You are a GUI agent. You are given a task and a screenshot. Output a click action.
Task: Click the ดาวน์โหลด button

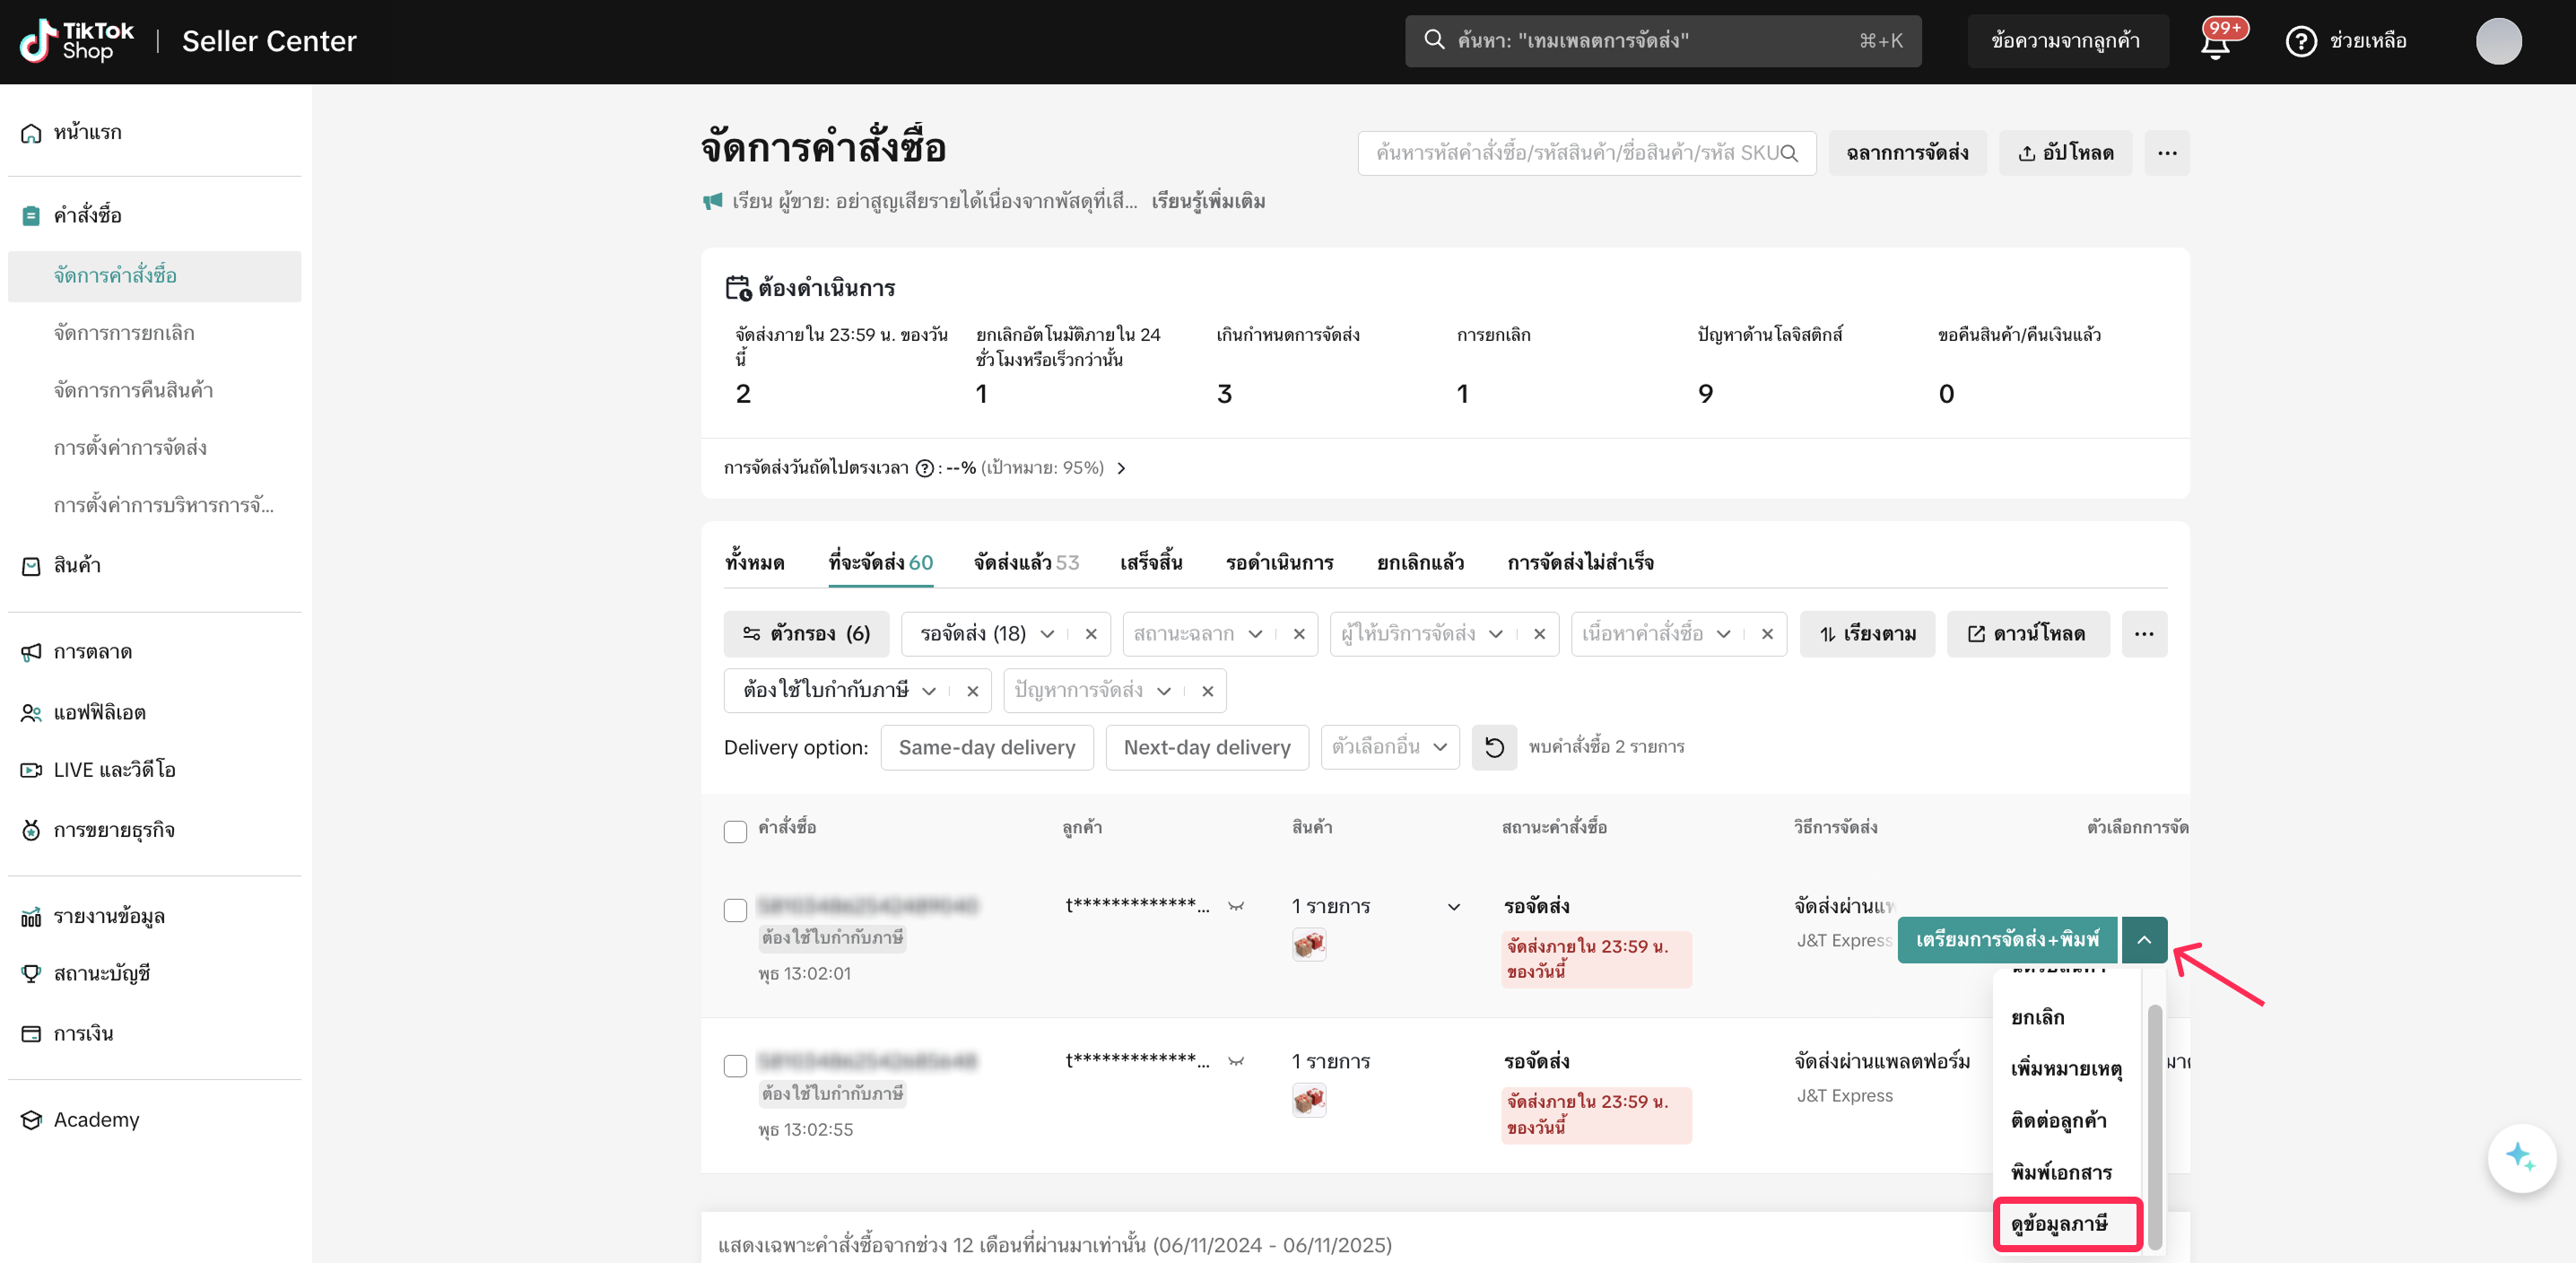pos(2027,634)
